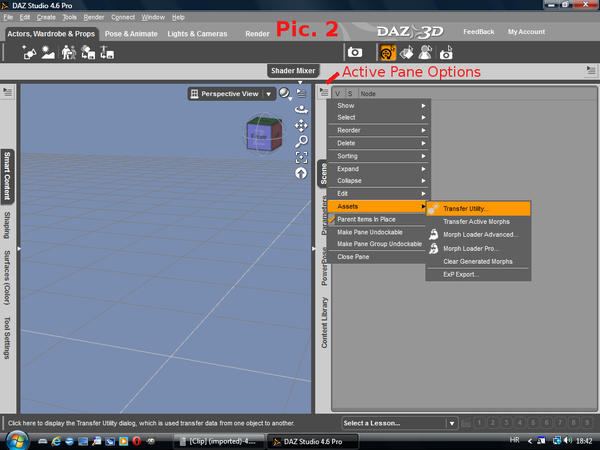The width and height of the screenshot is (600, 450).
Task: Select the highlighted orange spiral tool icon
Action: 387,52
